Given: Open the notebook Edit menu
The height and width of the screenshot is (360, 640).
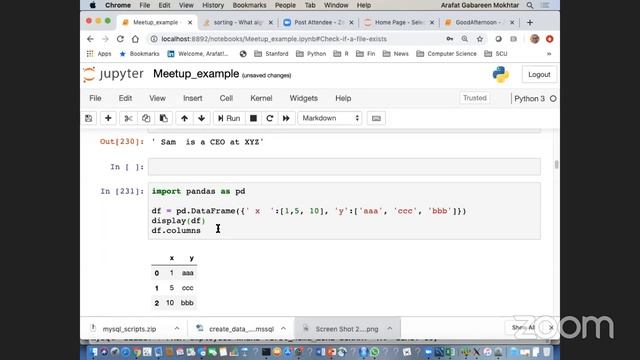Looking at the screenshot, I should coord(125,98).
